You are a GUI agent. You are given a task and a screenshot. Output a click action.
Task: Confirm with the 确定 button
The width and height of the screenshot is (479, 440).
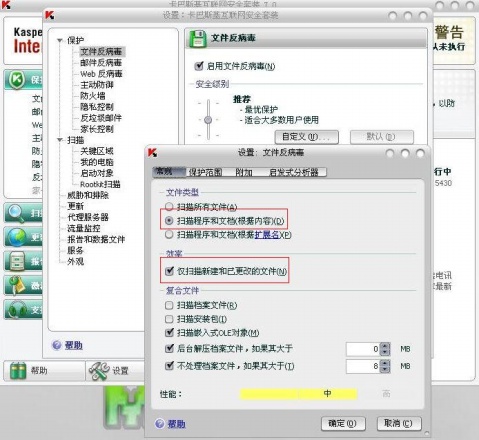[x=343, y=424]
